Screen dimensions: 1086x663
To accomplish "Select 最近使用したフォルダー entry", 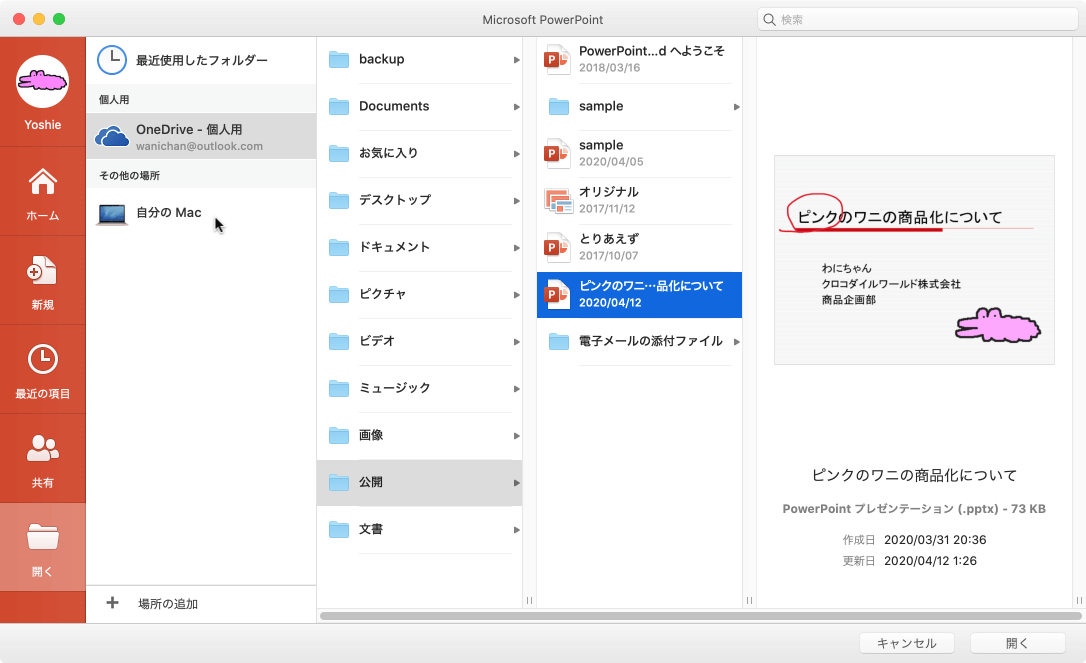I will 201,60.
